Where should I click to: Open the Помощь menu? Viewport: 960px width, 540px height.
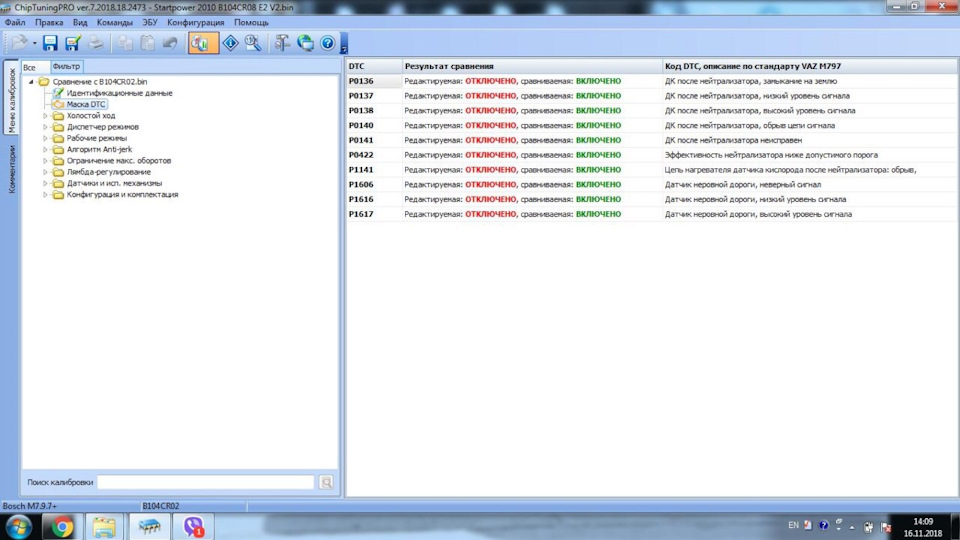click(252, 22)
